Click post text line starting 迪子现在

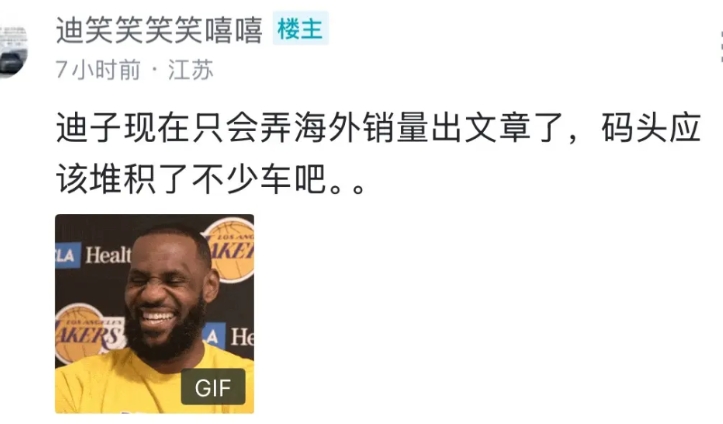[x=378, y=128]
